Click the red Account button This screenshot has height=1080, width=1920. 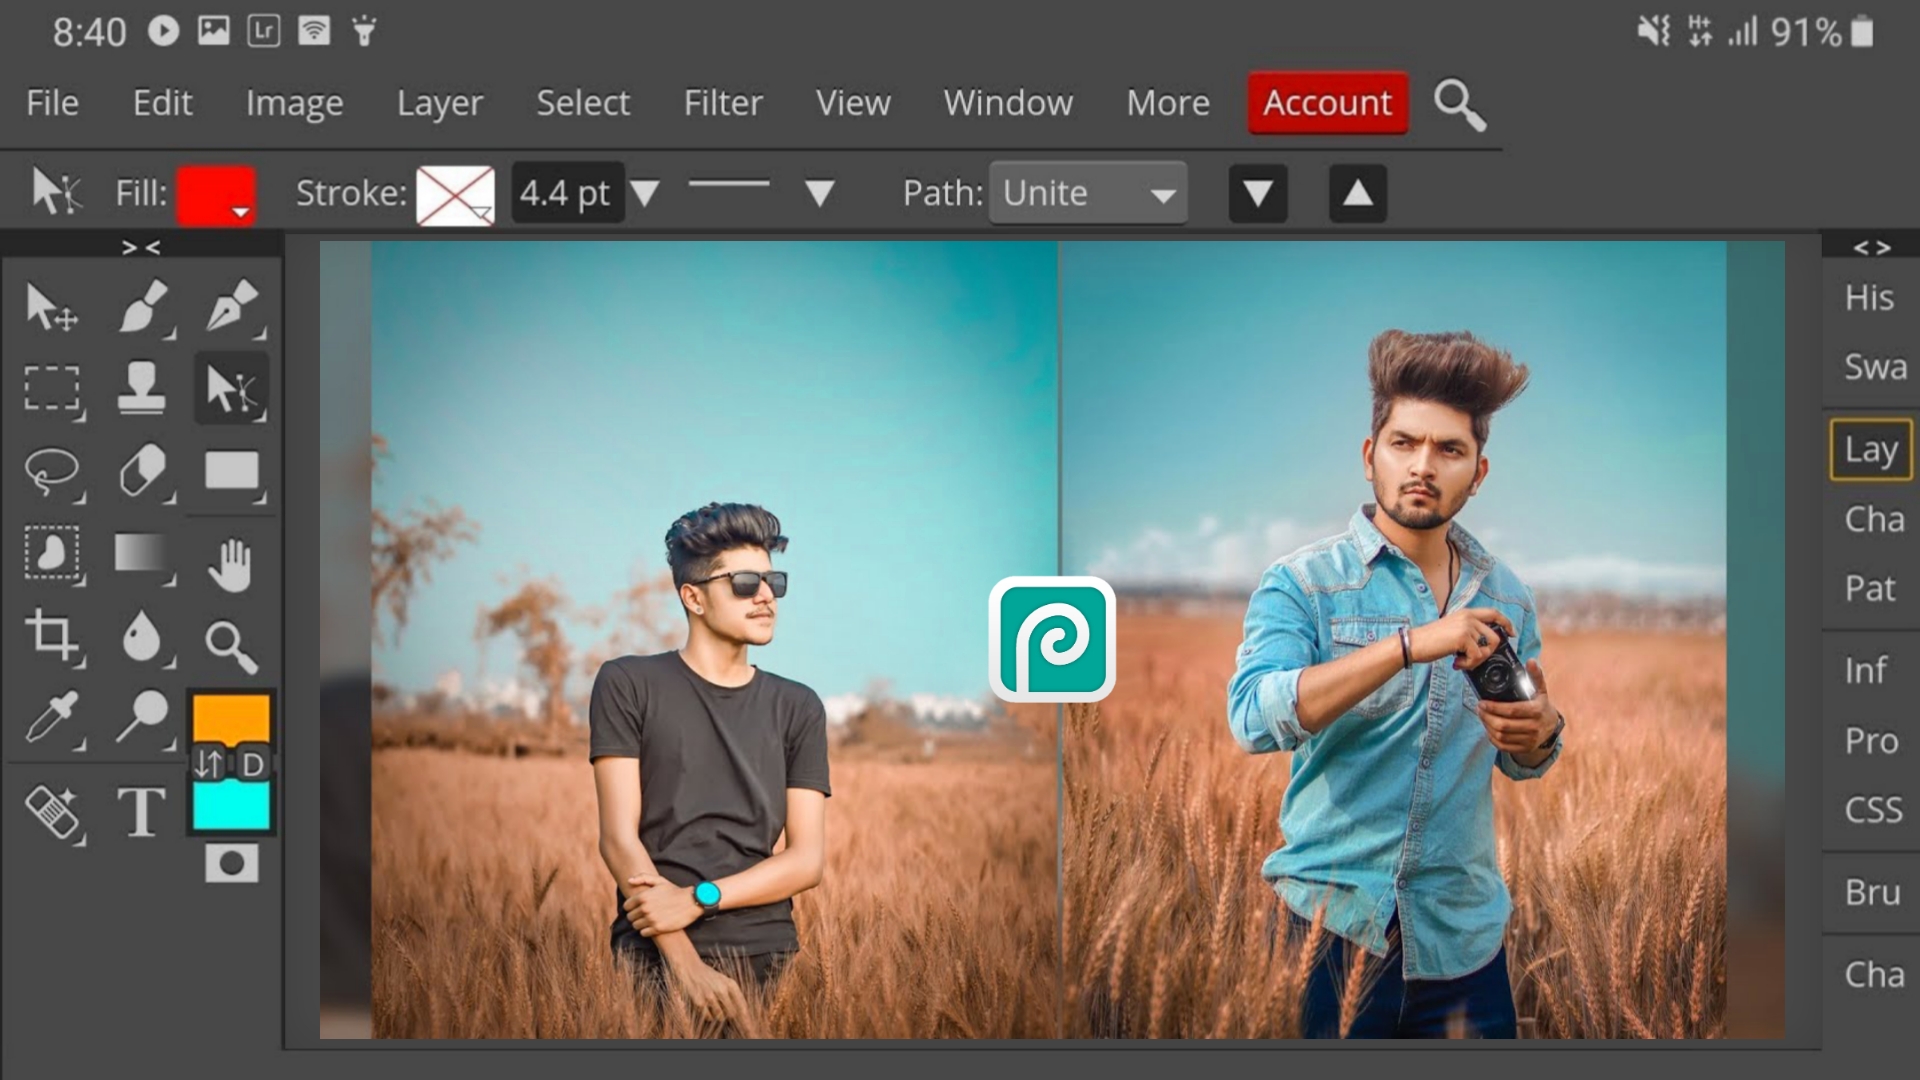1327,103
